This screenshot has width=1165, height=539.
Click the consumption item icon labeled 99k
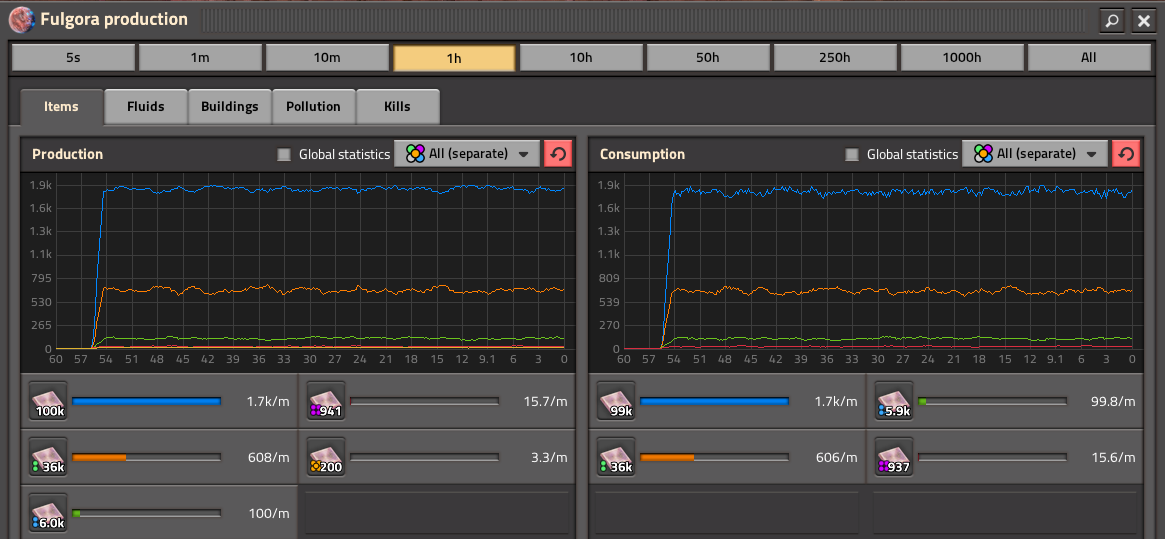pyautogui.click(x=616, y=401)
